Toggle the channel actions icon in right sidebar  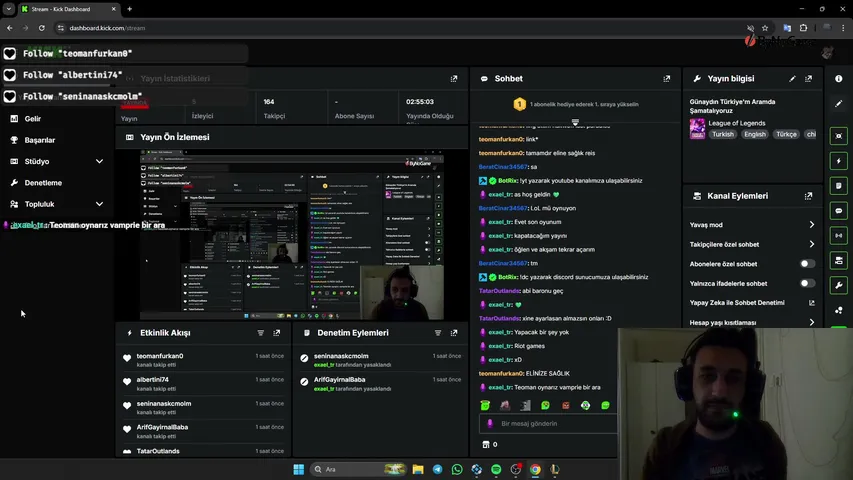[838, 261]
